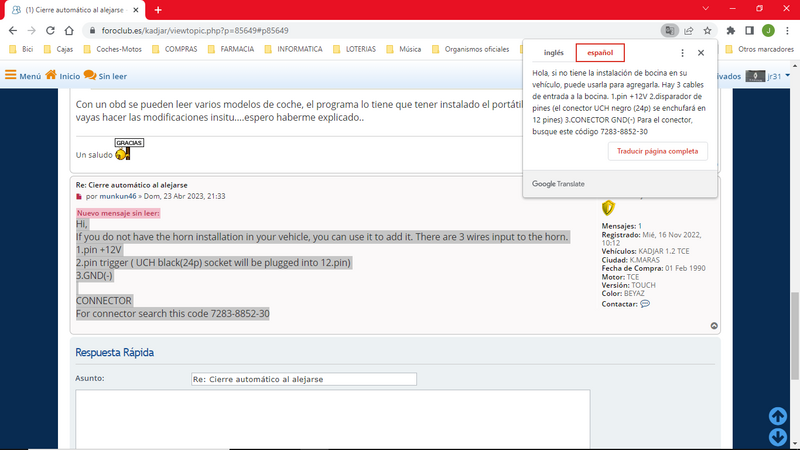Viewport: 800px width, 450px height.
Task: Close the Cierre automático al alejarse tab
Action: (136, 10)
